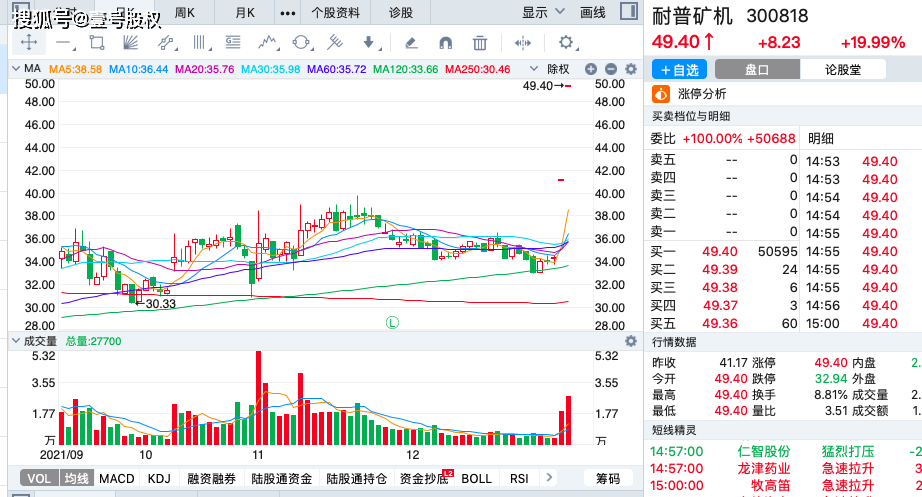Screen dimensions: 922x497
Task: Select the rectangle shape drawing tool
Action: (97, 42)
